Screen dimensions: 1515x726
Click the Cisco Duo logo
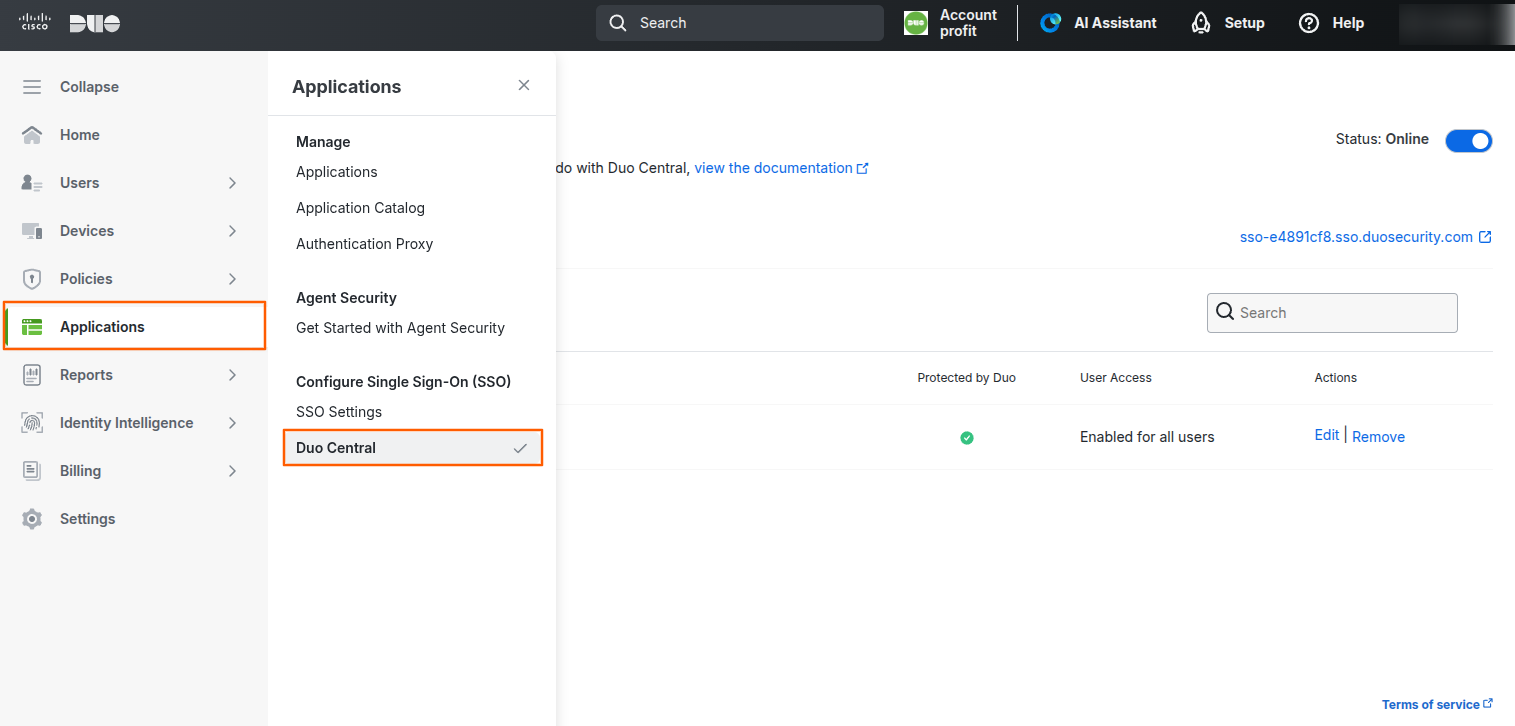pyautogui.click(x=70, y=23)
